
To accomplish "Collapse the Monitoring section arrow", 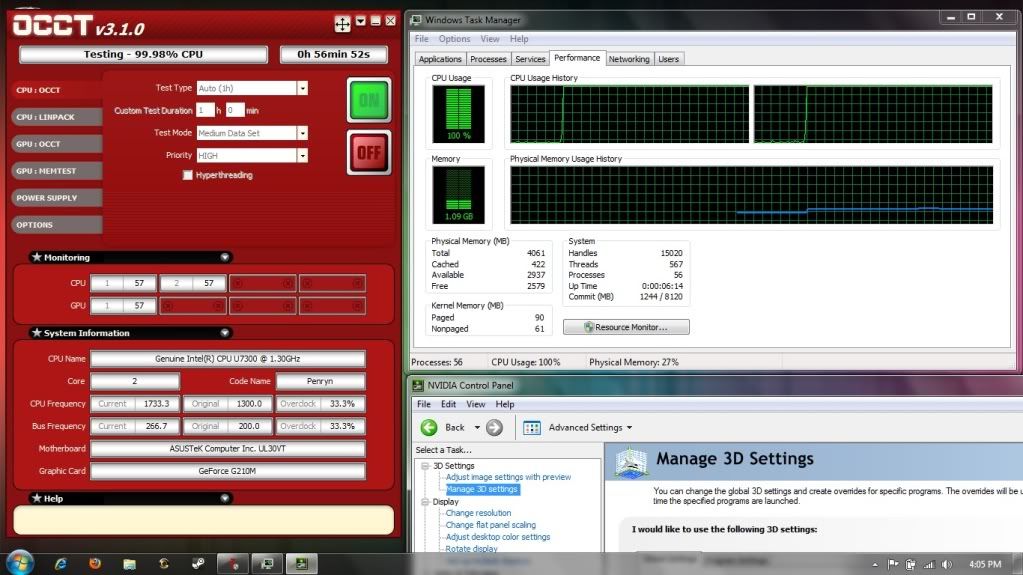I will pos(224,257).
